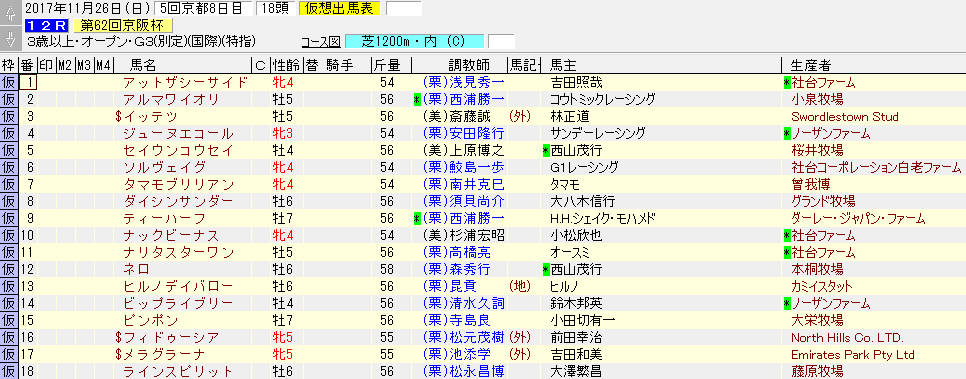
Task: Click green asterisk beside owner 西山茂行 row 5
Action: point(546,150)
